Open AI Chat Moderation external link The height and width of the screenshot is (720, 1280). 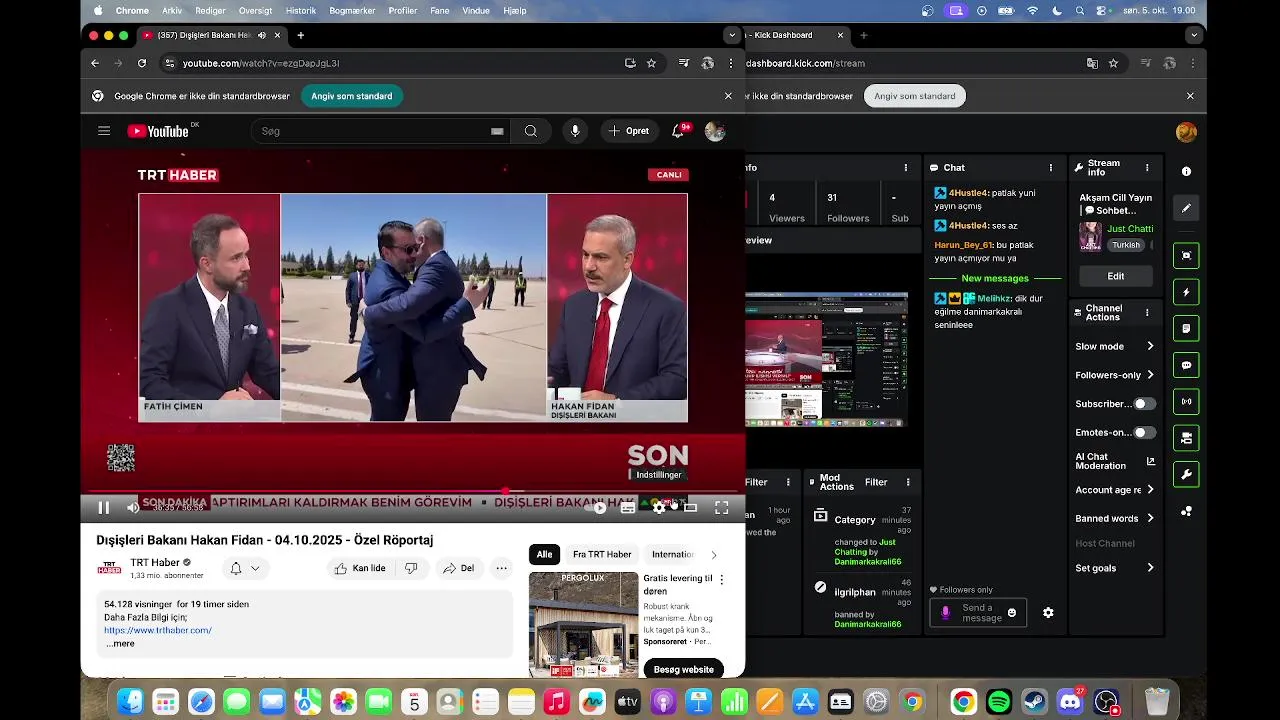[1151, 461]
